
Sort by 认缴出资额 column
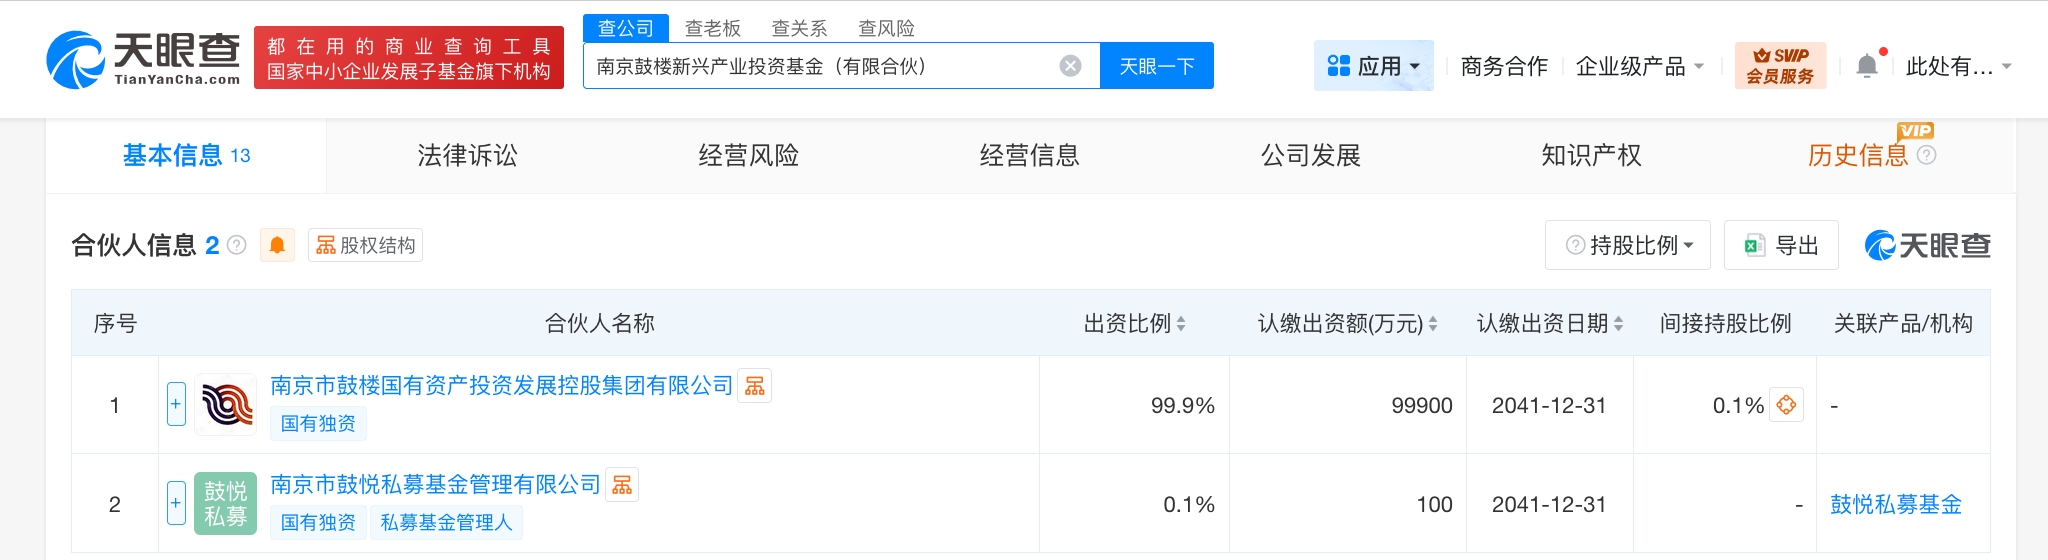click(x=1433, y=323)
